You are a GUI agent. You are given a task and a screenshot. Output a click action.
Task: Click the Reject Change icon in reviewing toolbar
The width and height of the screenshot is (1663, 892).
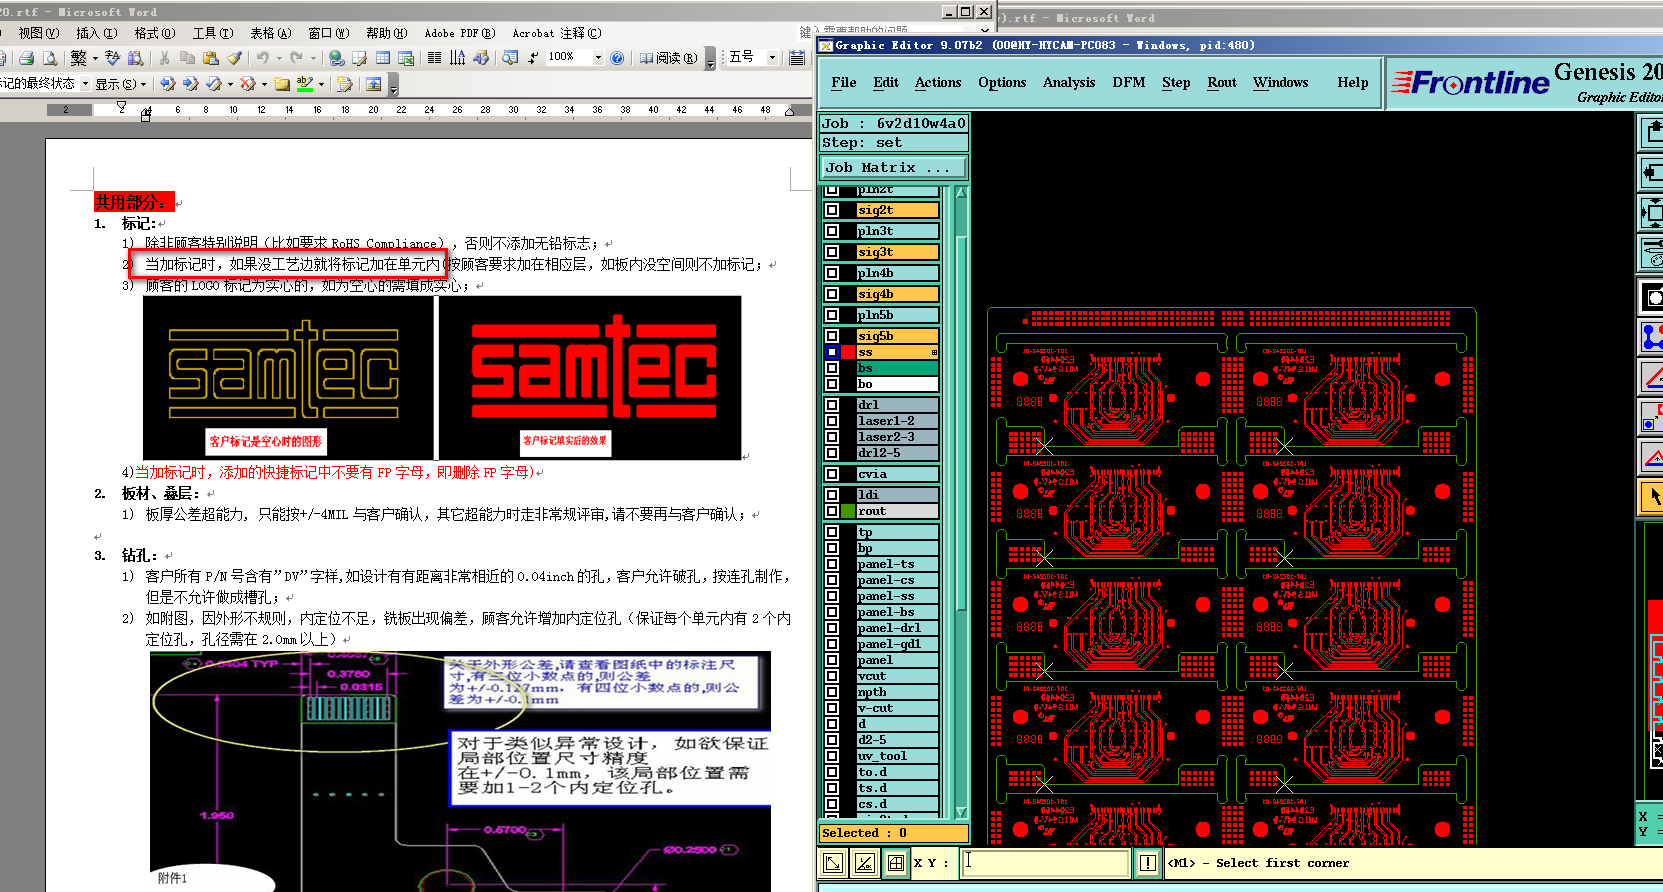point(247,84)
